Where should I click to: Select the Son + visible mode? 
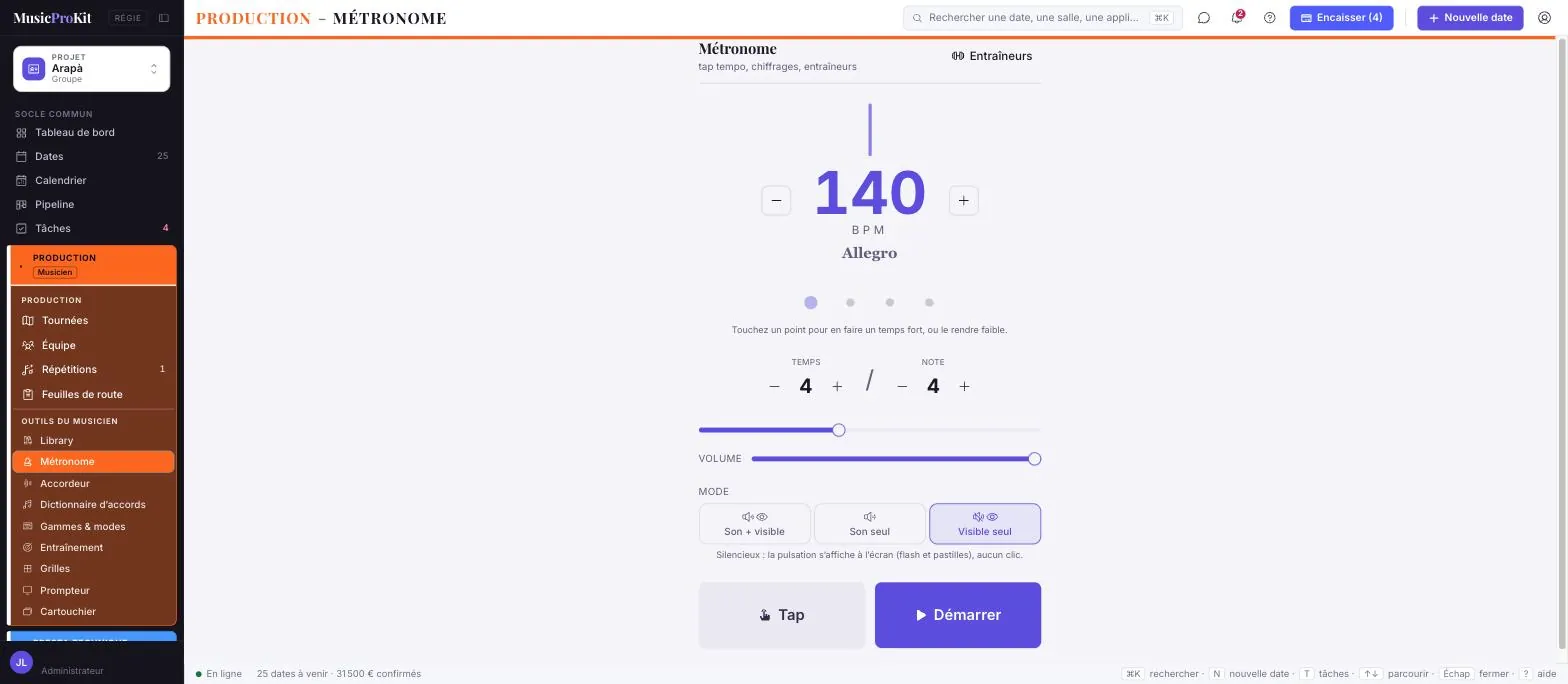pyautogui.click(x=754, y=524)
